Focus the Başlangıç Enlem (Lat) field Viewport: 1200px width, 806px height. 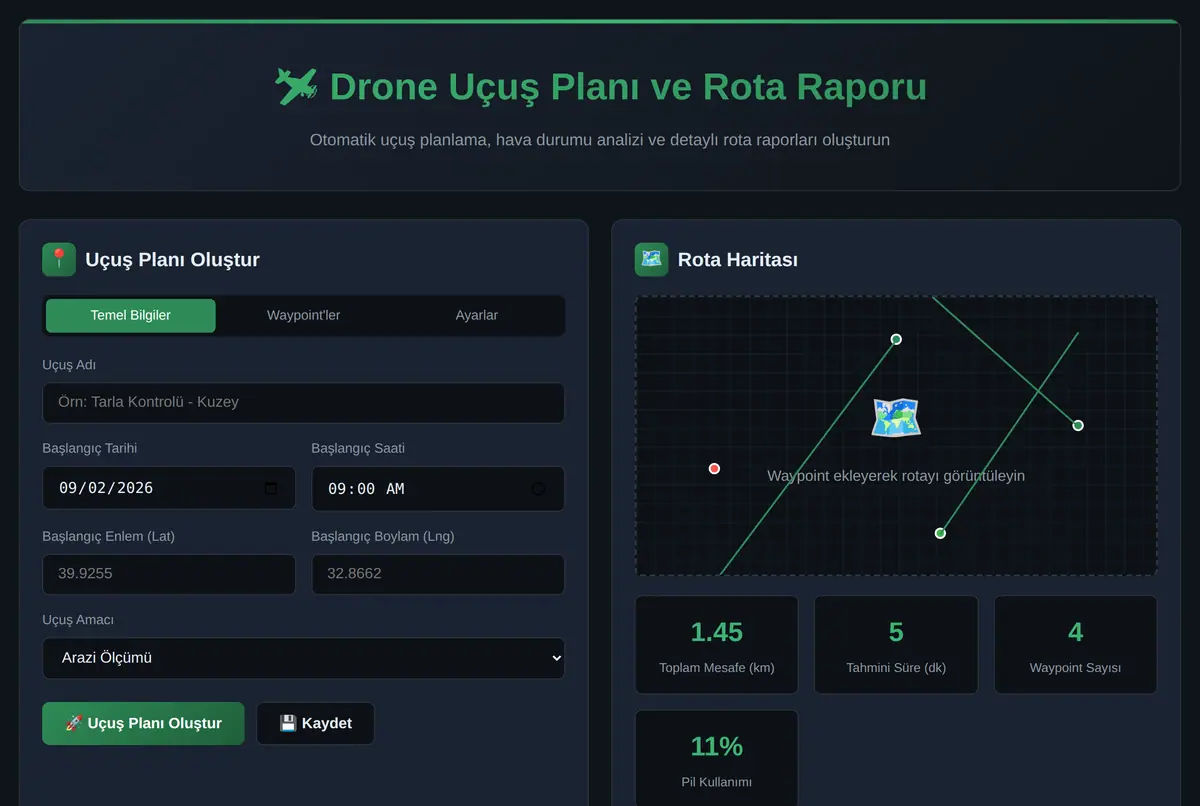[x=169, y=574]
